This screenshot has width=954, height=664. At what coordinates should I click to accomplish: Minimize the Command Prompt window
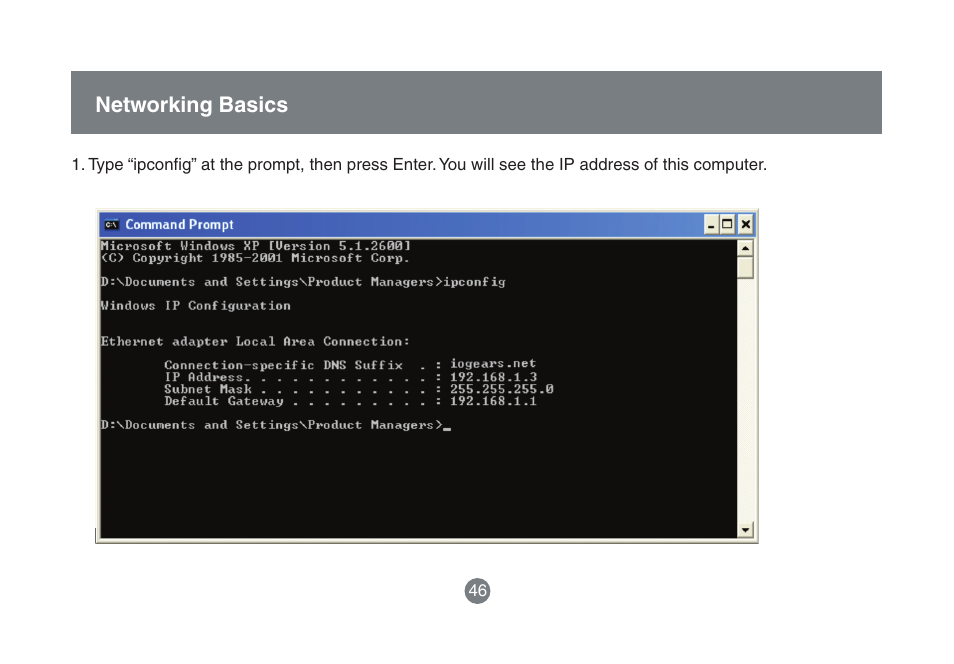click(x=711, y=225)
